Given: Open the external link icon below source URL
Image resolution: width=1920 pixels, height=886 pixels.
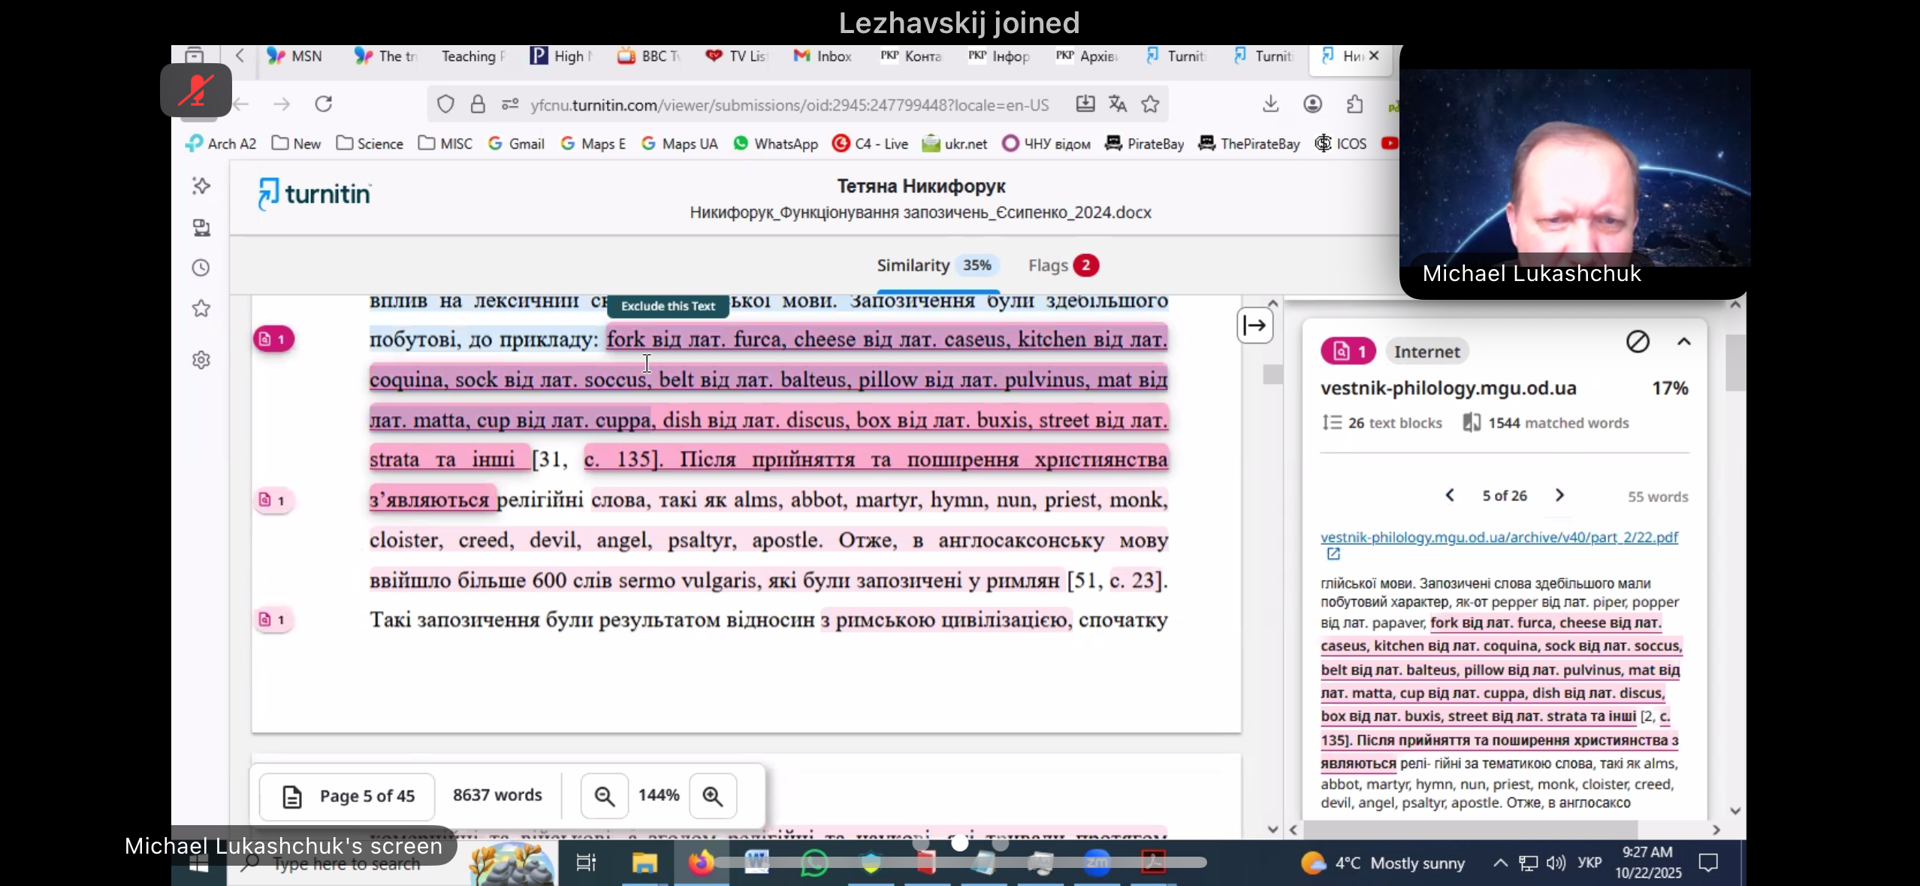Looking at the screenshot, I should (1333, 554).
